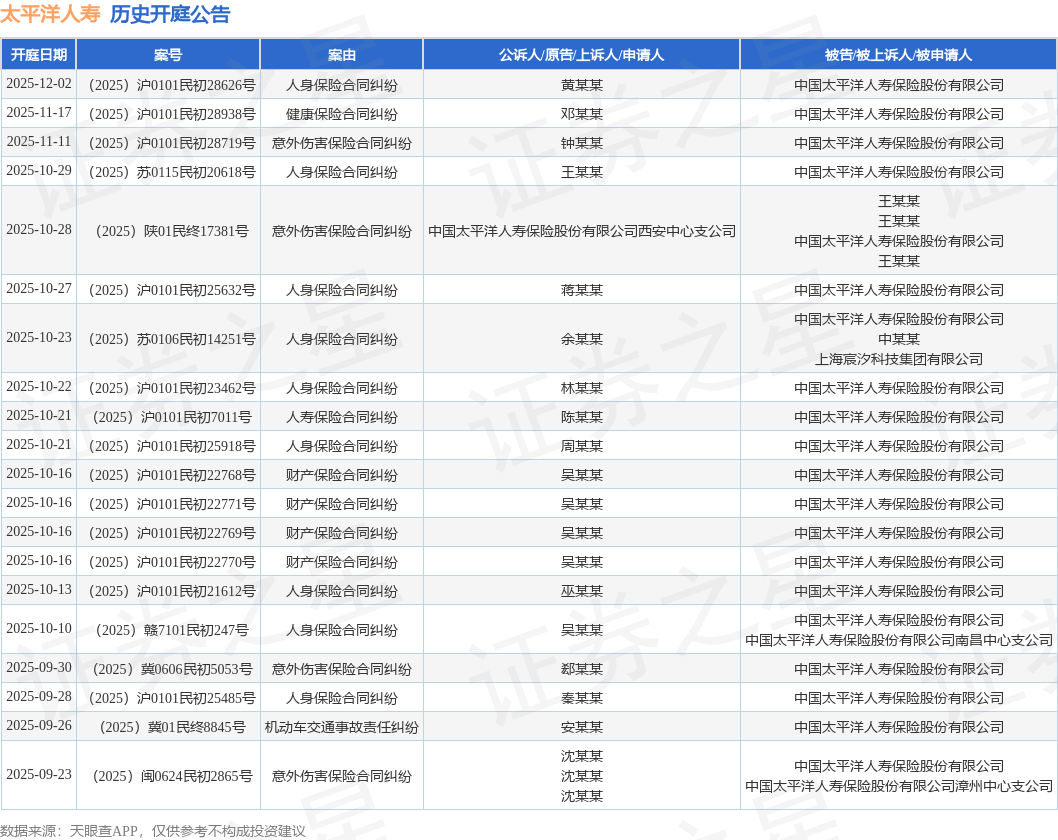Click the date 2025-10-23
This screenshot has width=1058, height=840.
[38, 338]
